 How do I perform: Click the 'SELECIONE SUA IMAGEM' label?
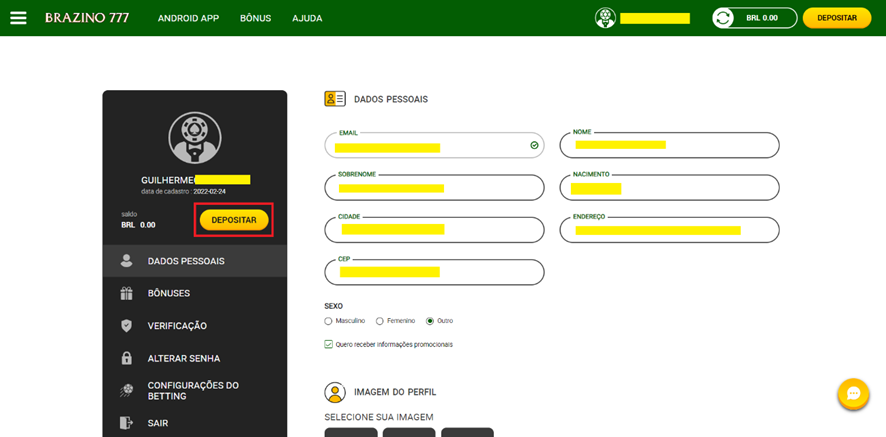pos(379,417)
